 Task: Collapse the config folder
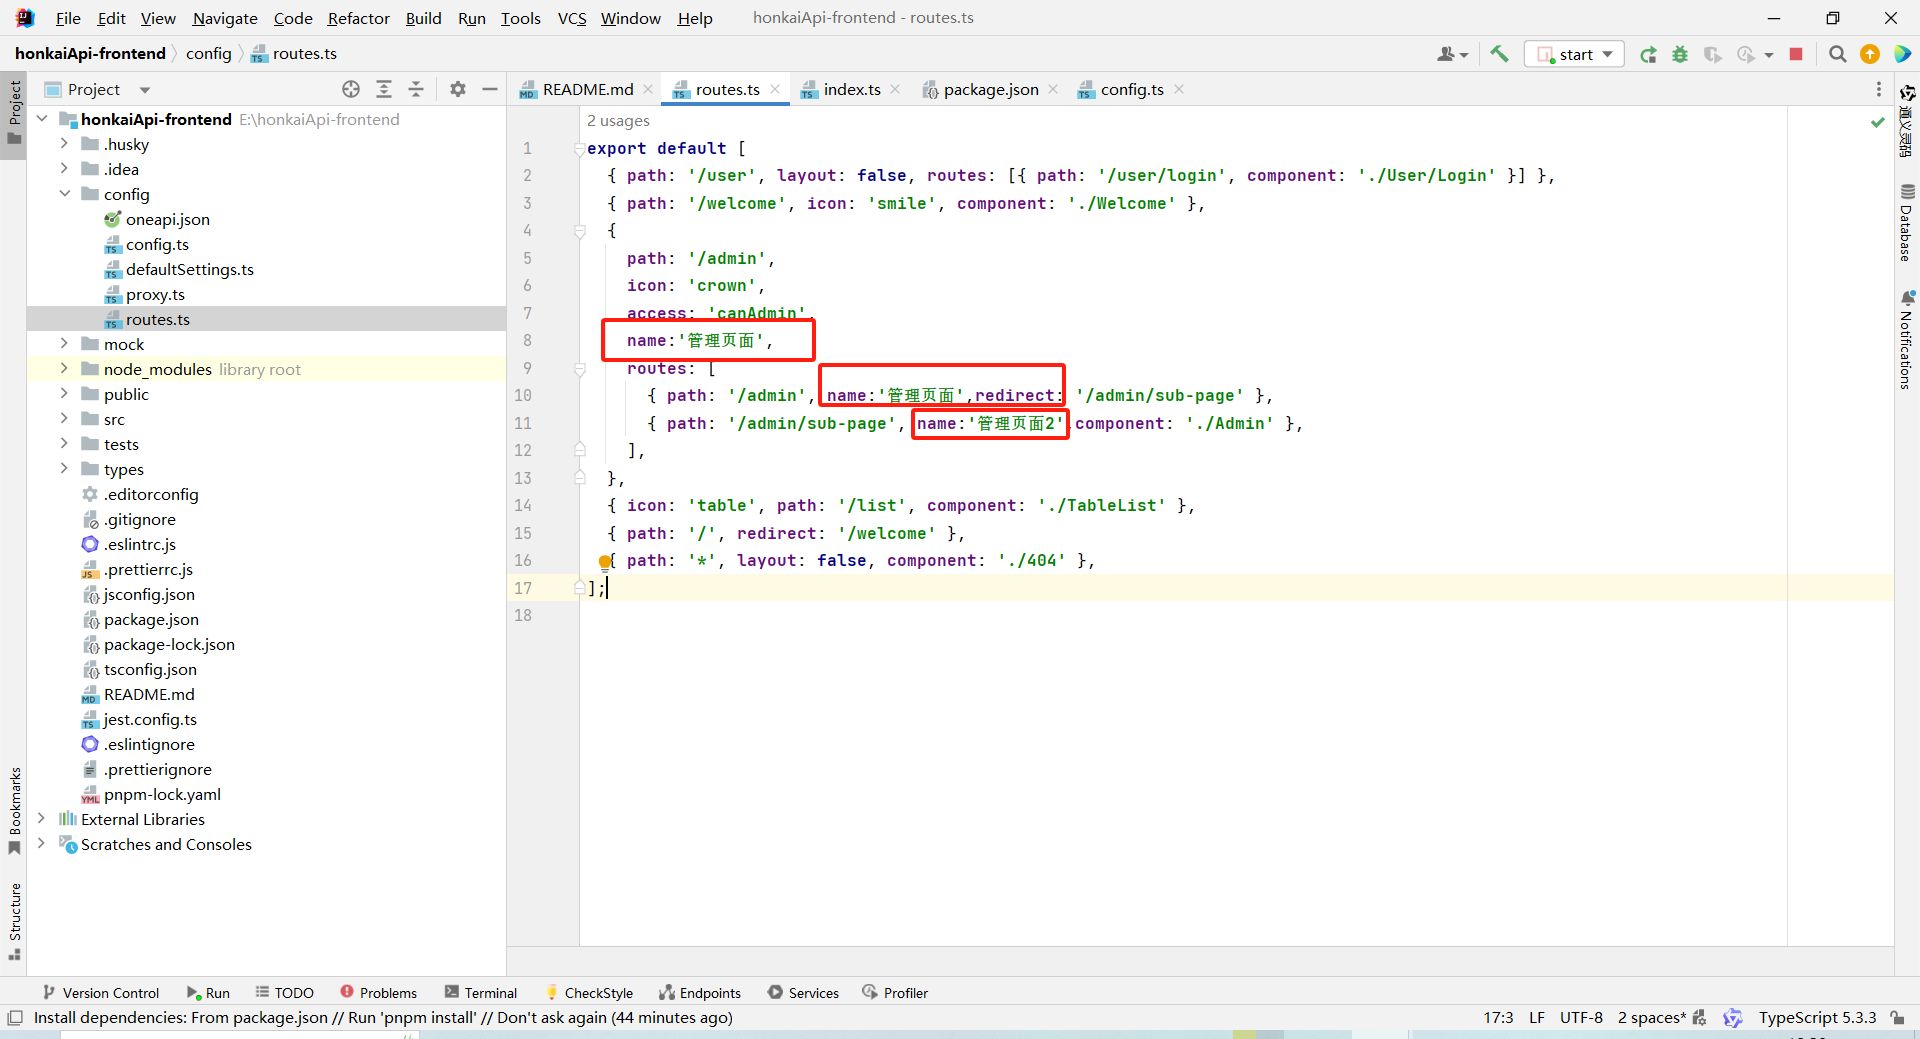pos(64,194)
